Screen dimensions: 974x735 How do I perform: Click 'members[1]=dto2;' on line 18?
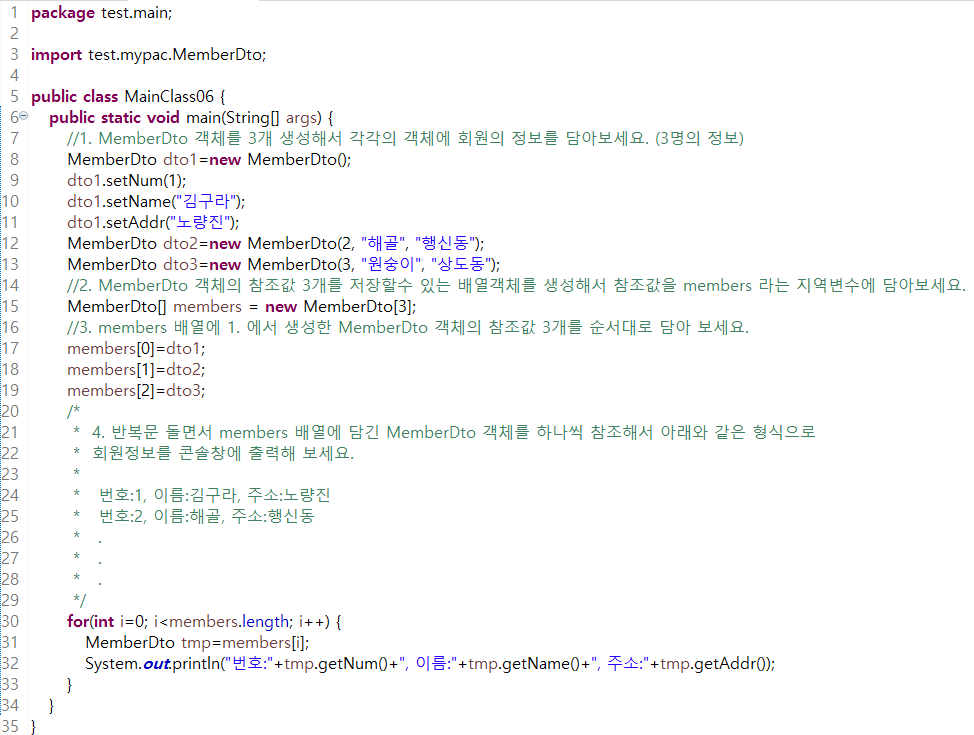click(136, 370)
